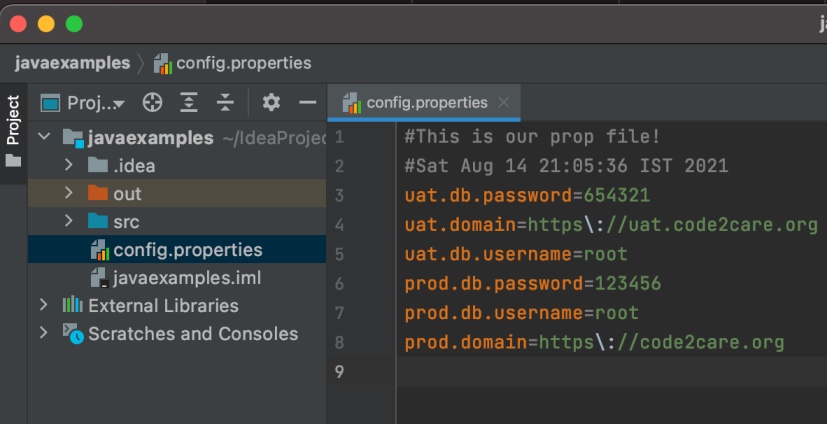Open Project panel settings gear

click(271, 103)
